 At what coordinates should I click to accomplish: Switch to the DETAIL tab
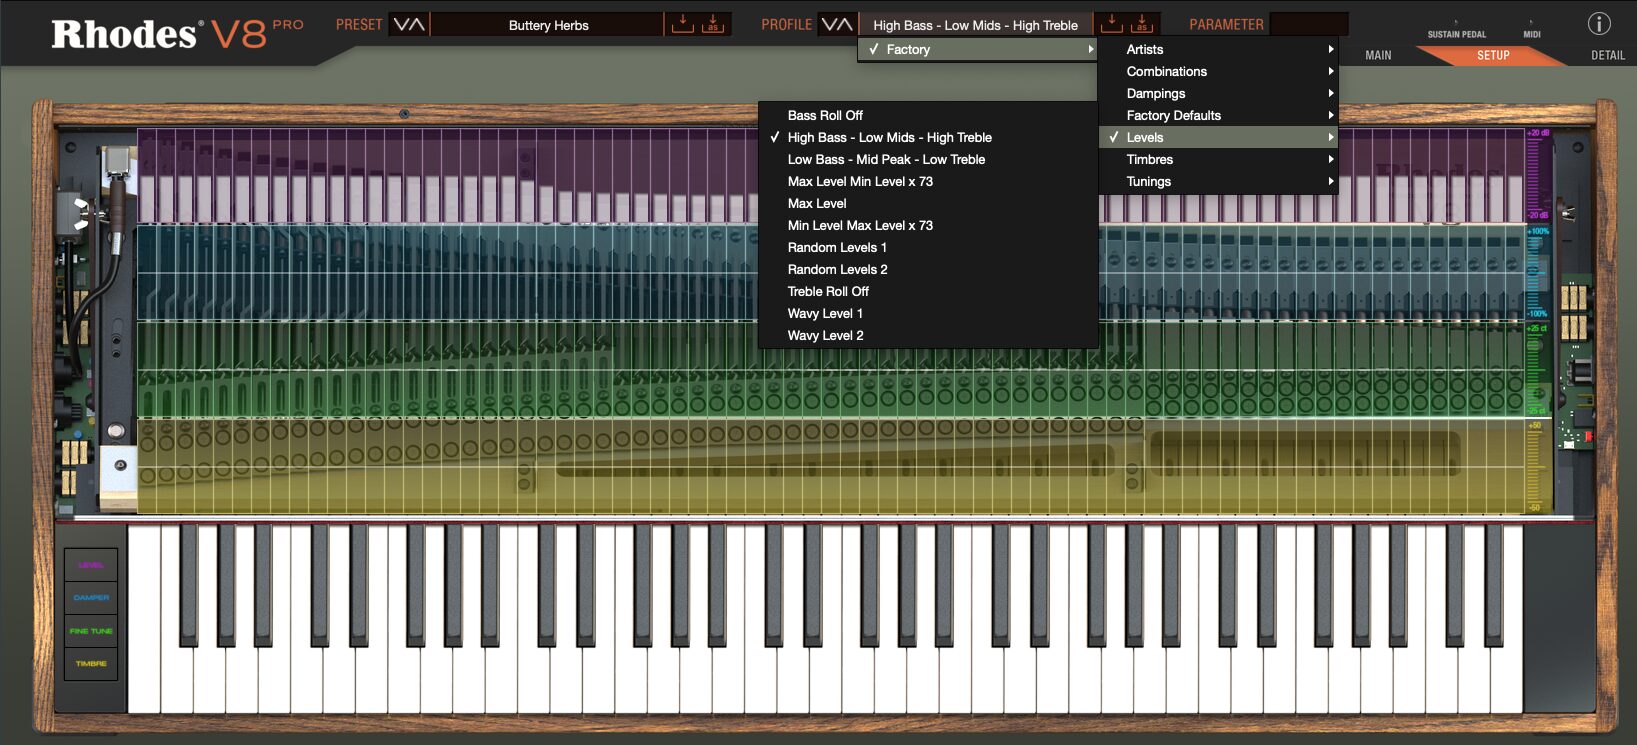point(1607,55)
